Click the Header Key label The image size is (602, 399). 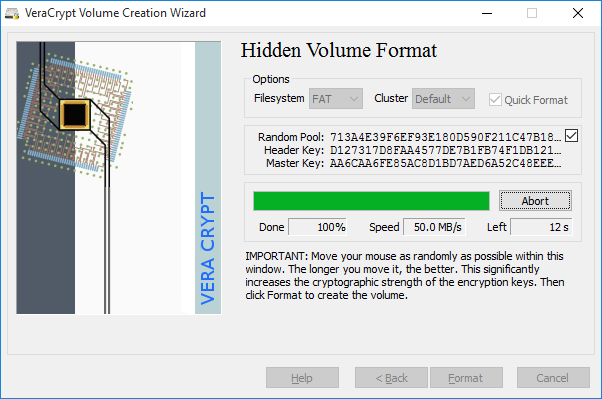[x=294, y=150]
